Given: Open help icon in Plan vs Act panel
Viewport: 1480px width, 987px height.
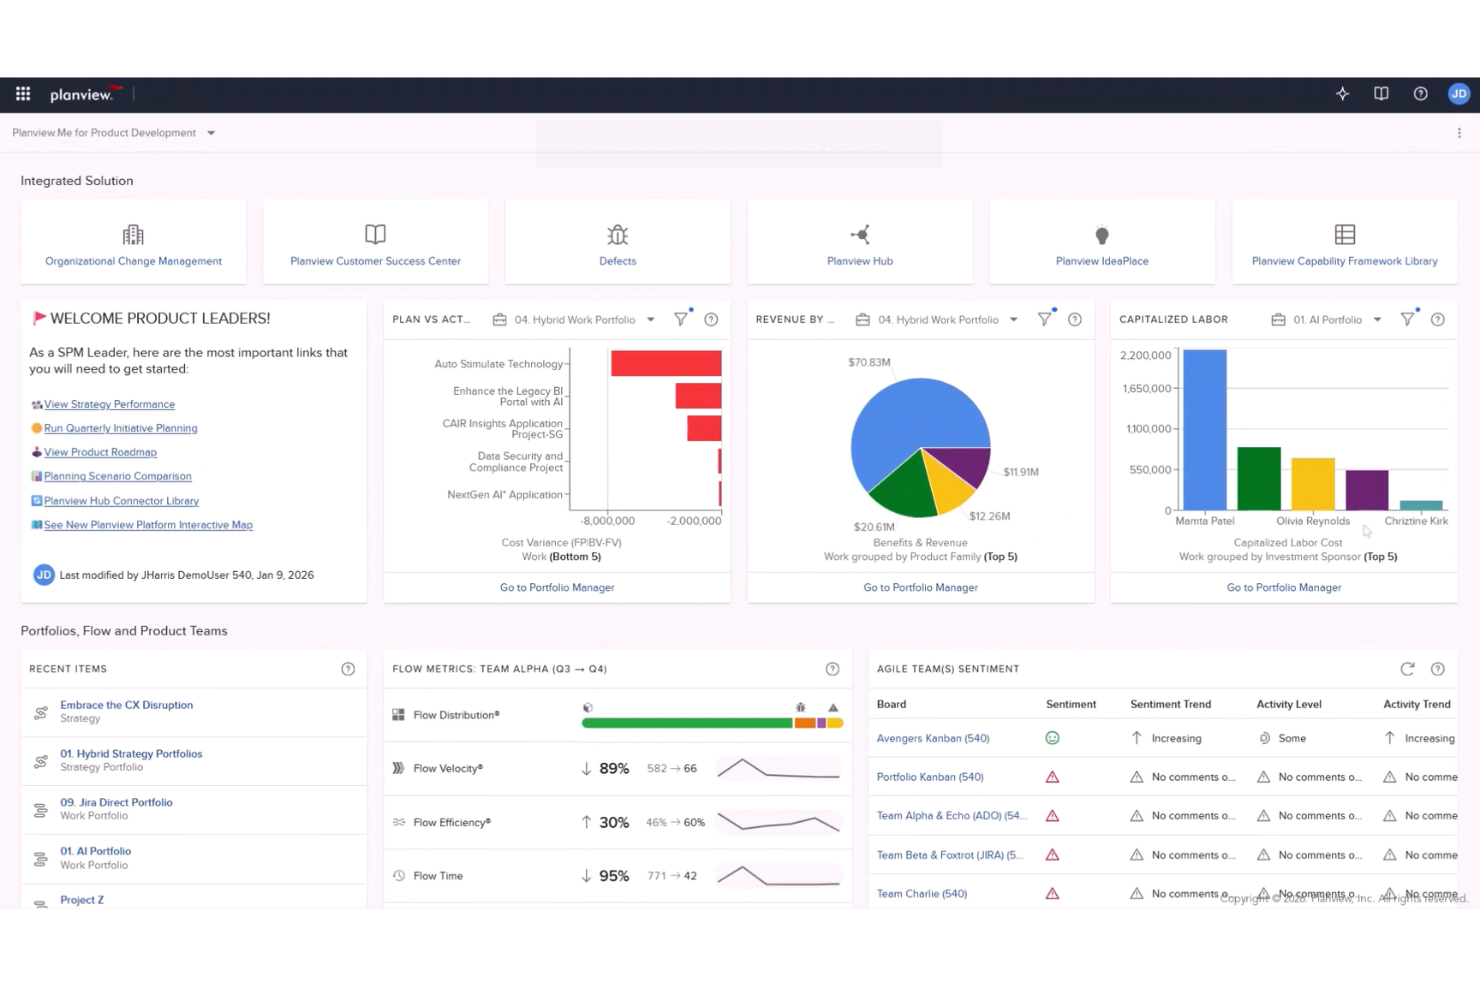Looking at the screenshot, I should (711, 320).
